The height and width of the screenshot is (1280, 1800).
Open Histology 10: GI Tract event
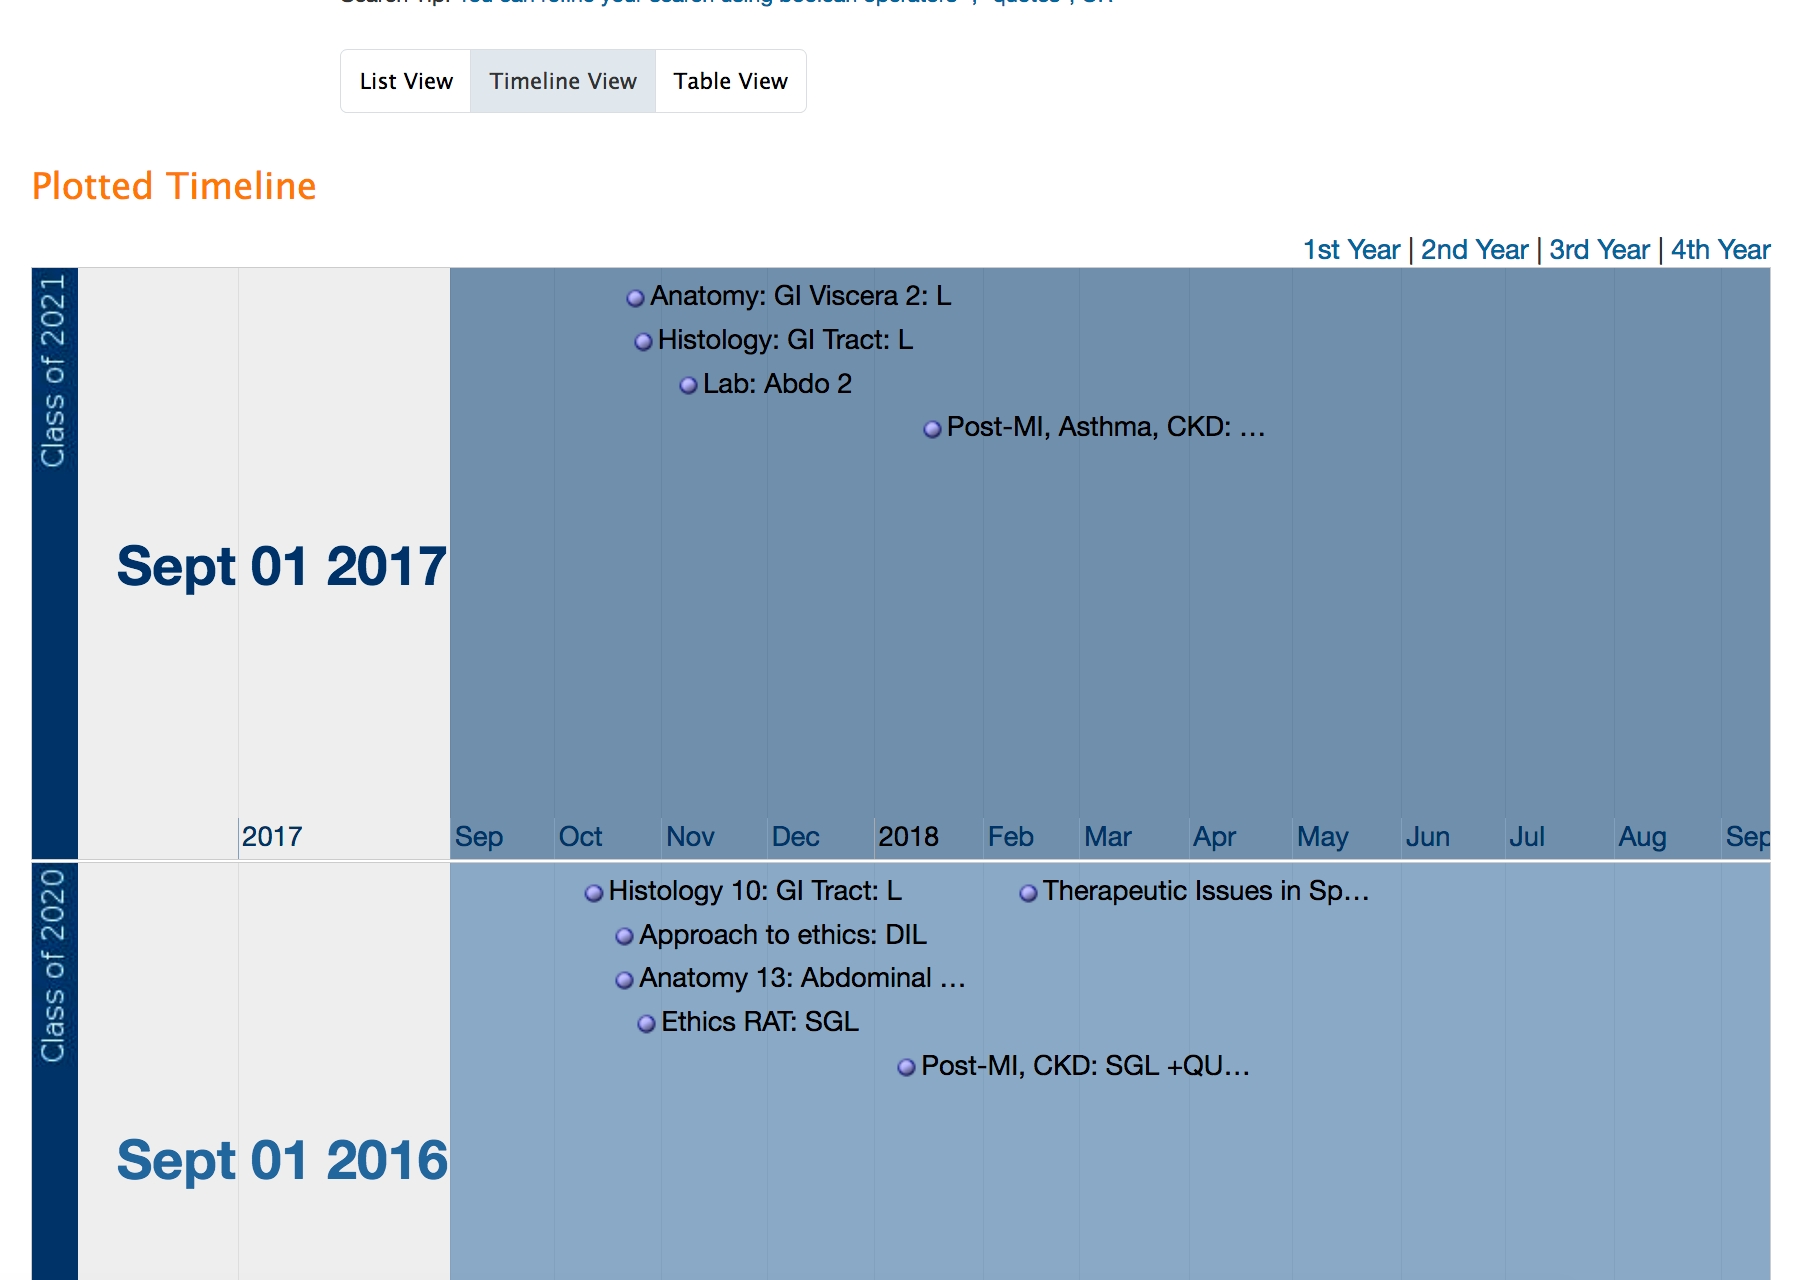point(594,893)
